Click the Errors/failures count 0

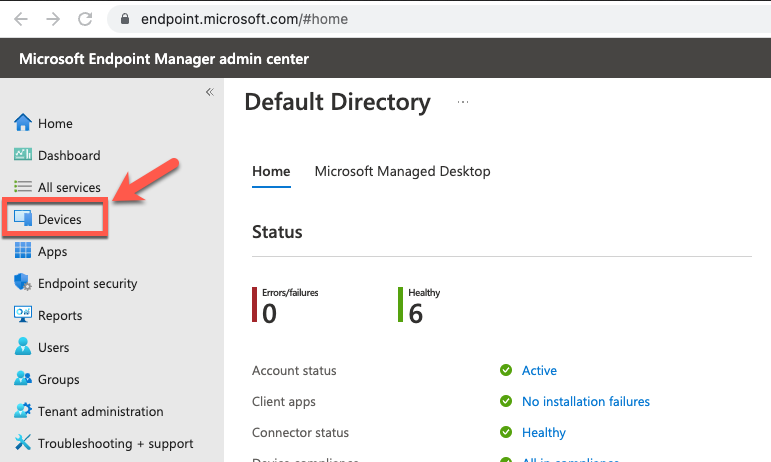[269, 313]
